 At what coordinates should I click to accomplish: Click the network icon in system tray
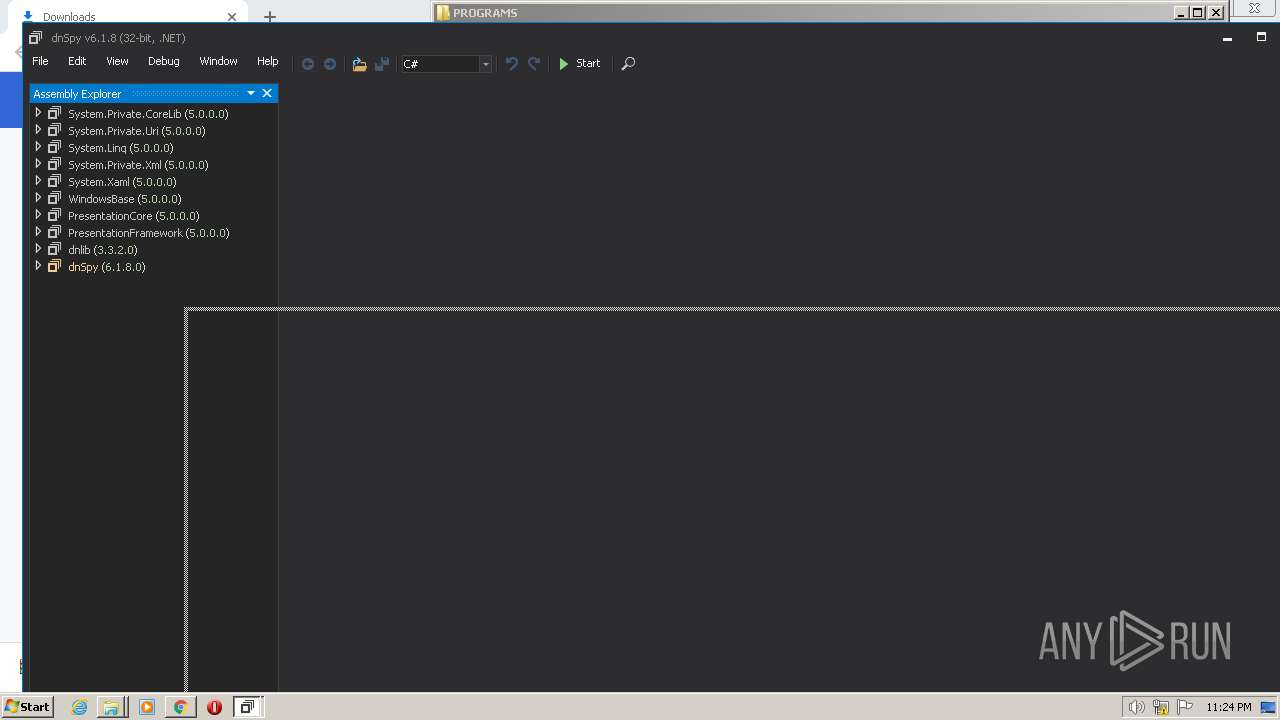[1161, 707]
